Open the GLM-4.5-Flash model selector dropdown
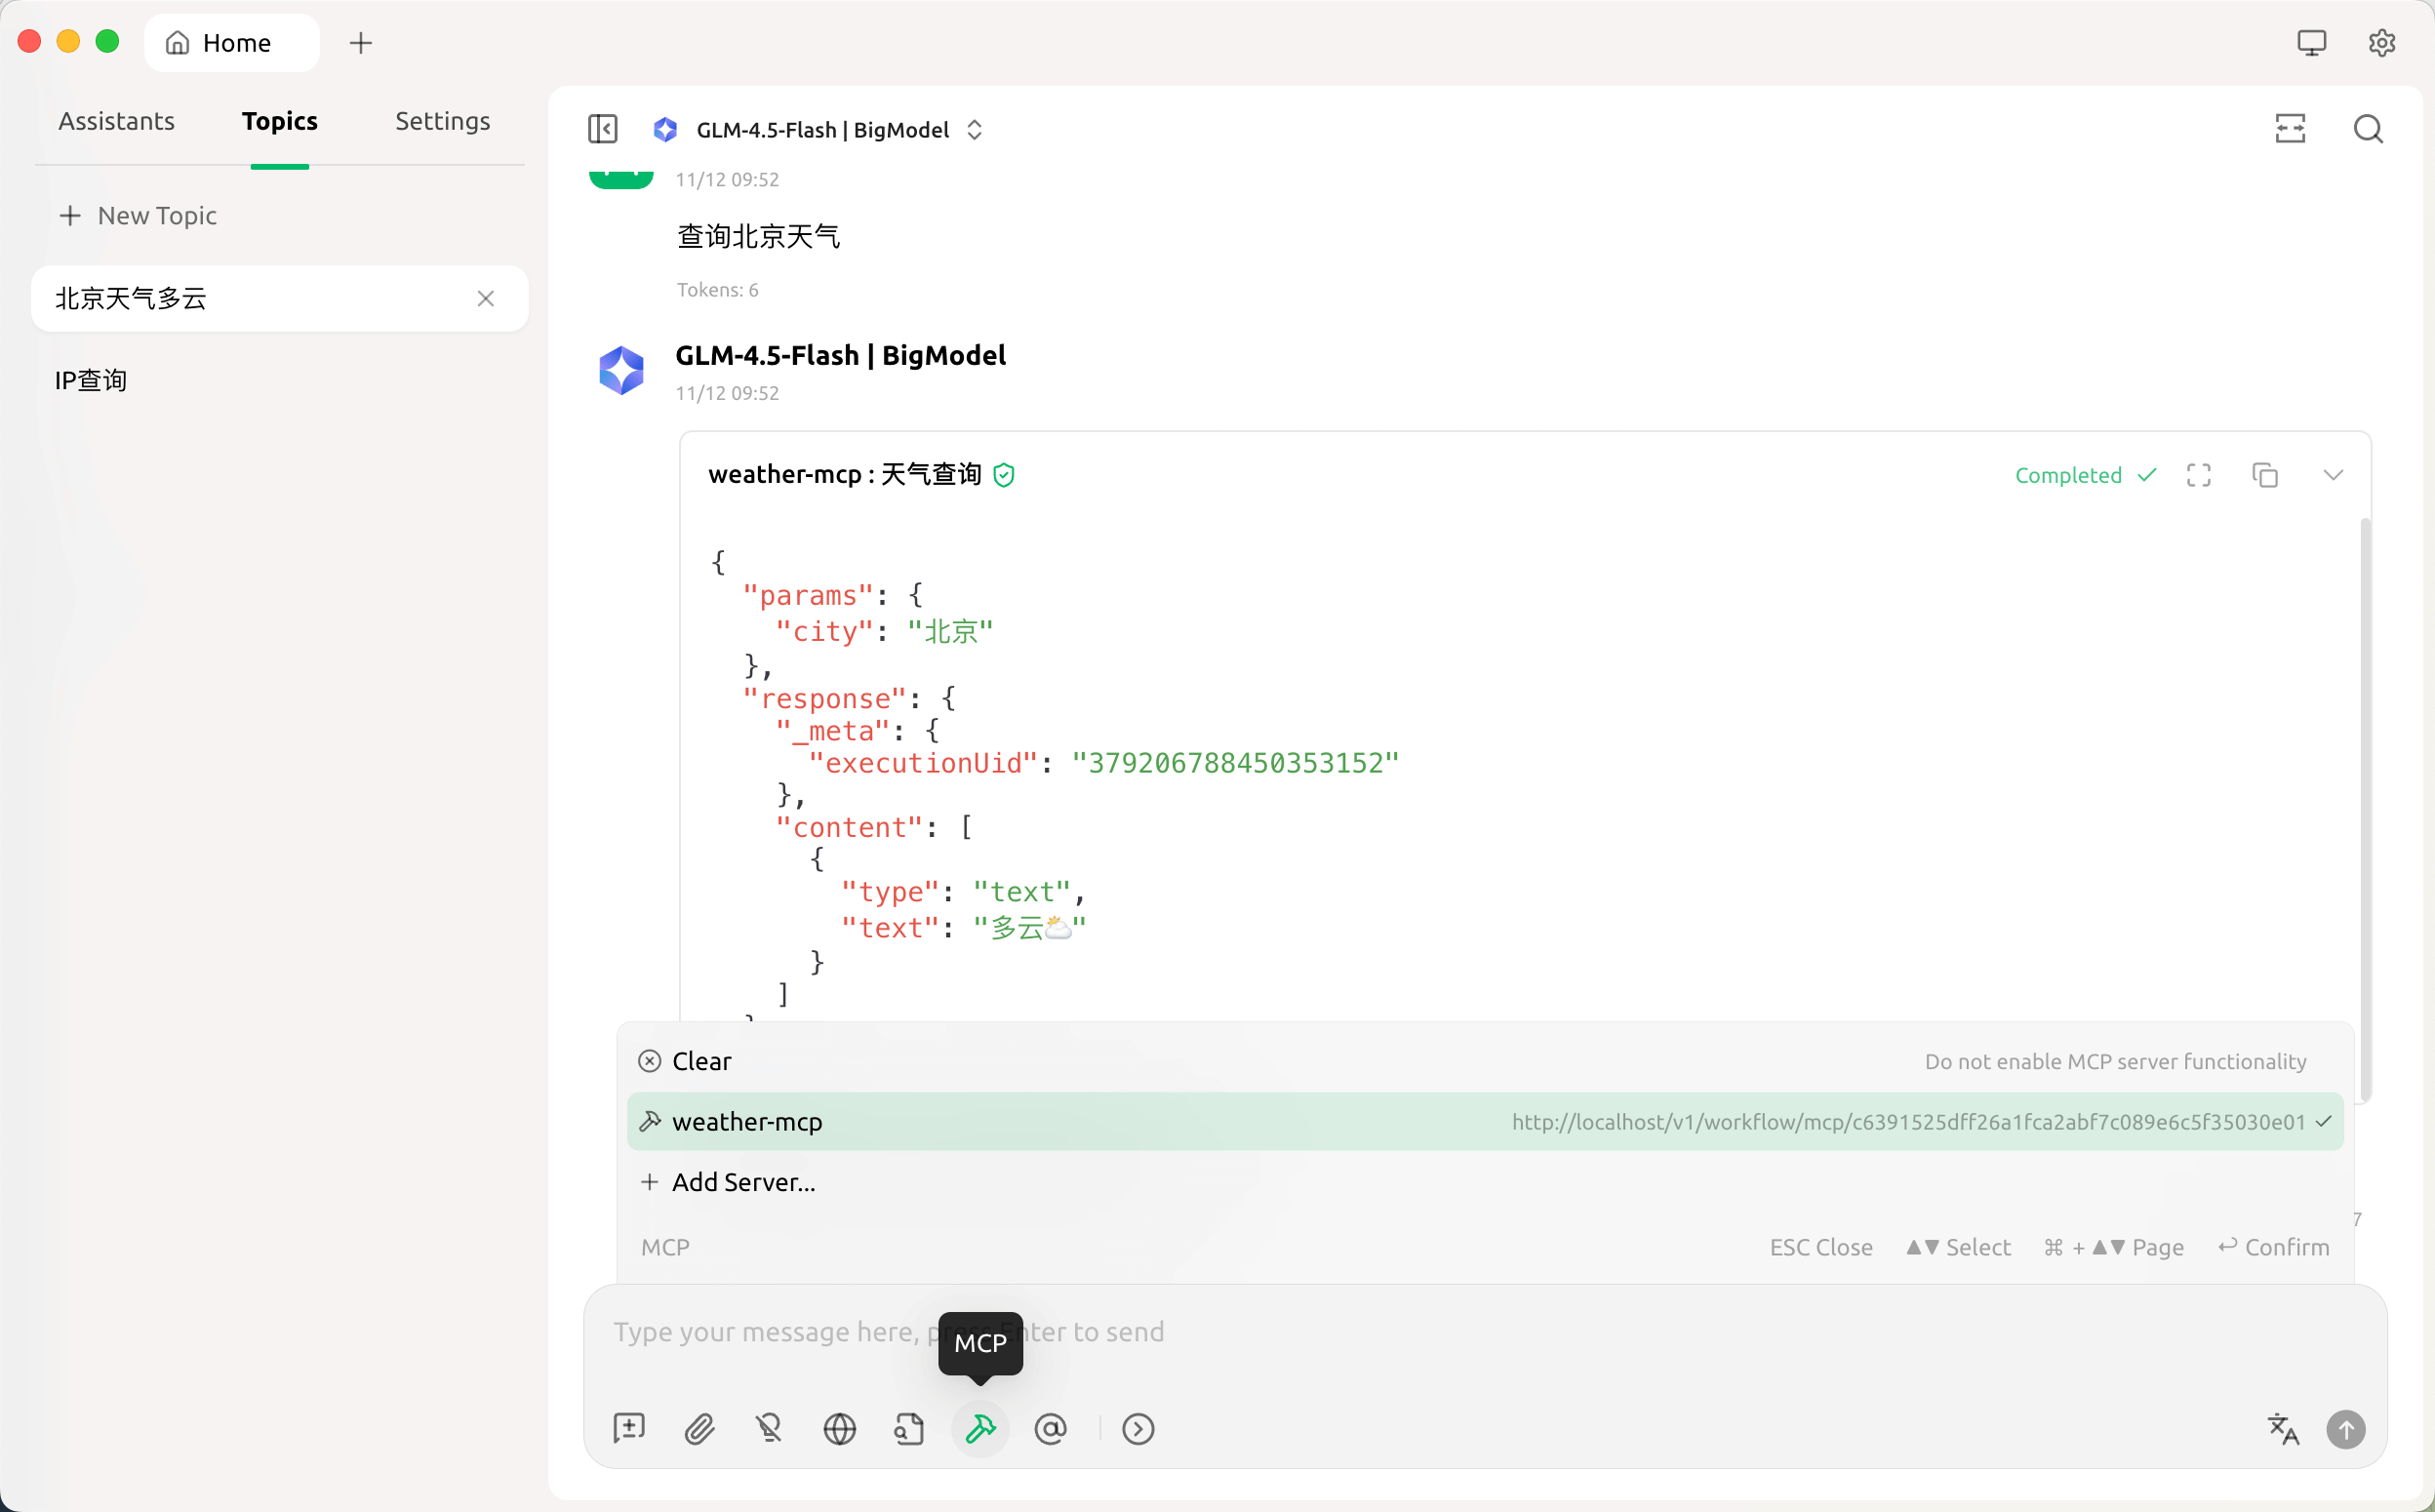The height and width of the screenshot is (1512, 2435). (x=820, y=130)
